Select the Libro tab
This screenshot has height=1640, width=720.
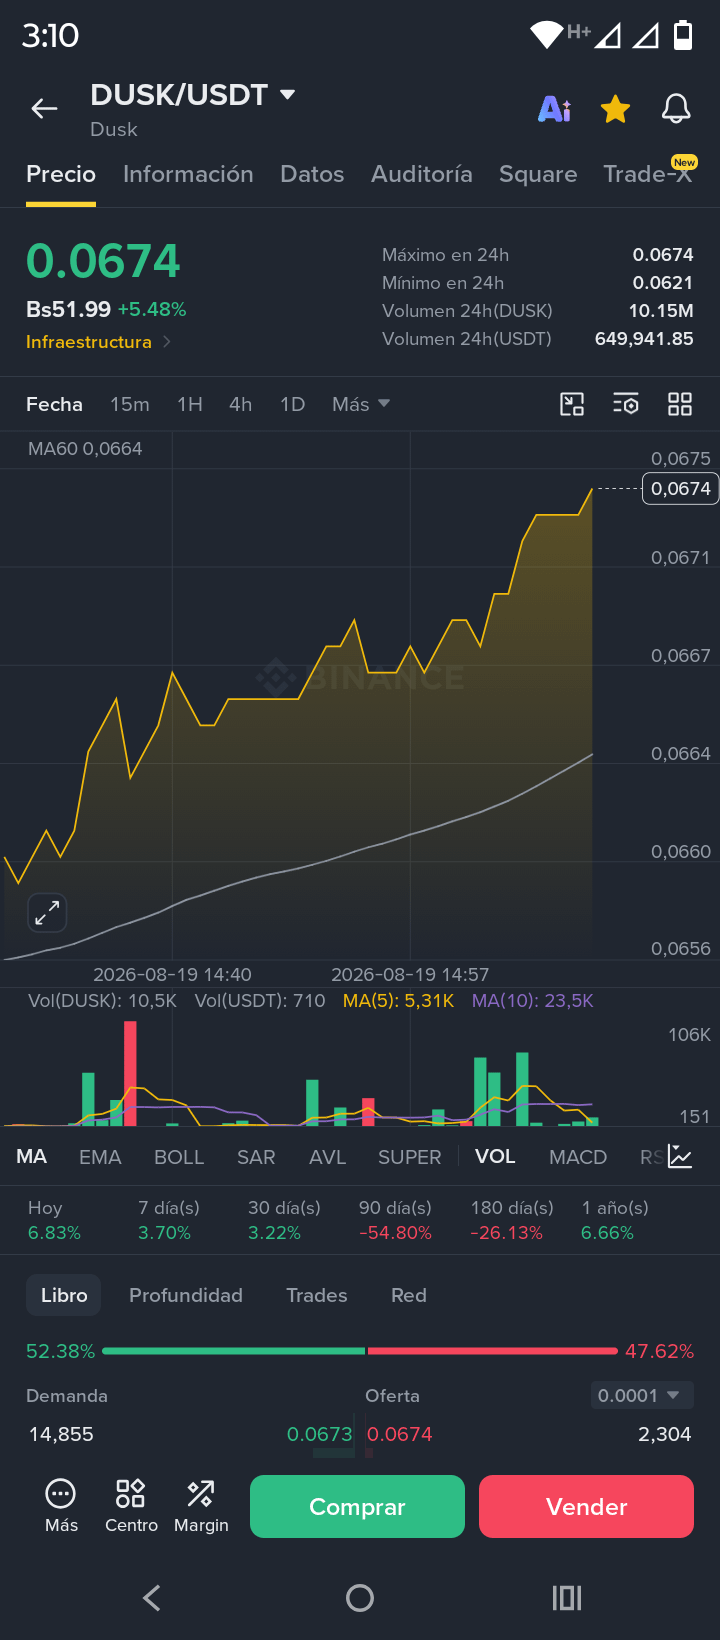point(64,1295)
